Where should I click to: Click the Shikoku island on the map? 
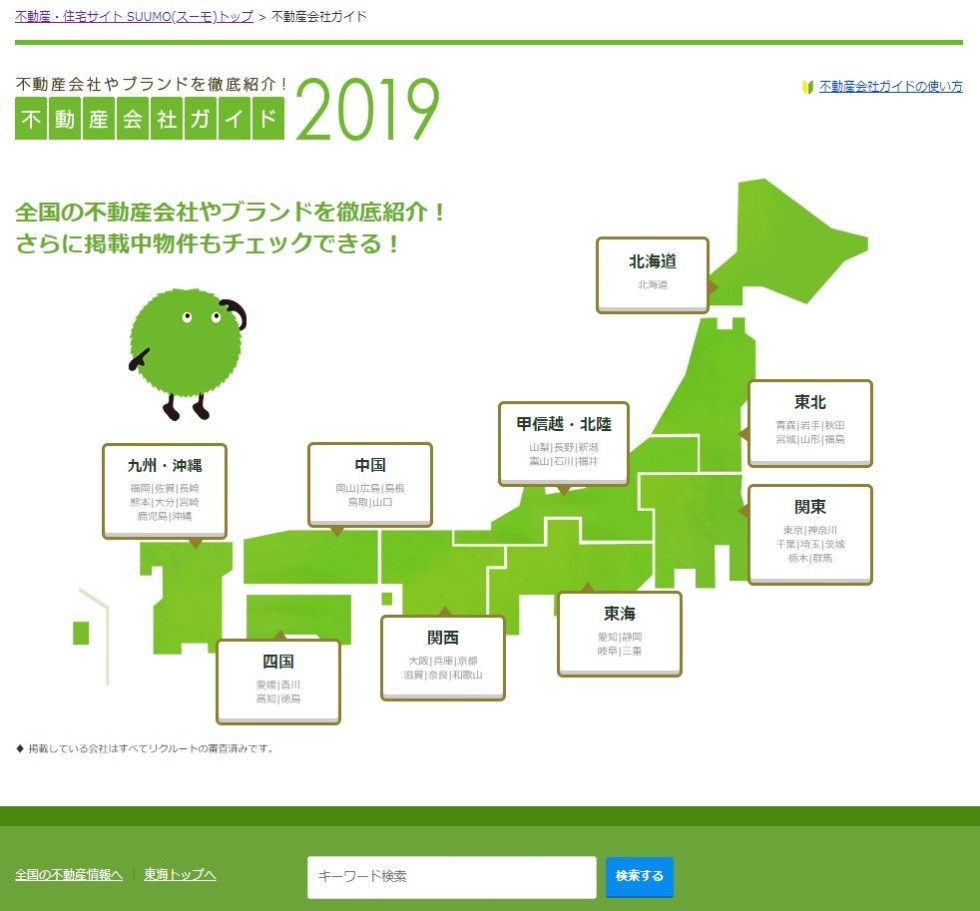click(298, 614)
